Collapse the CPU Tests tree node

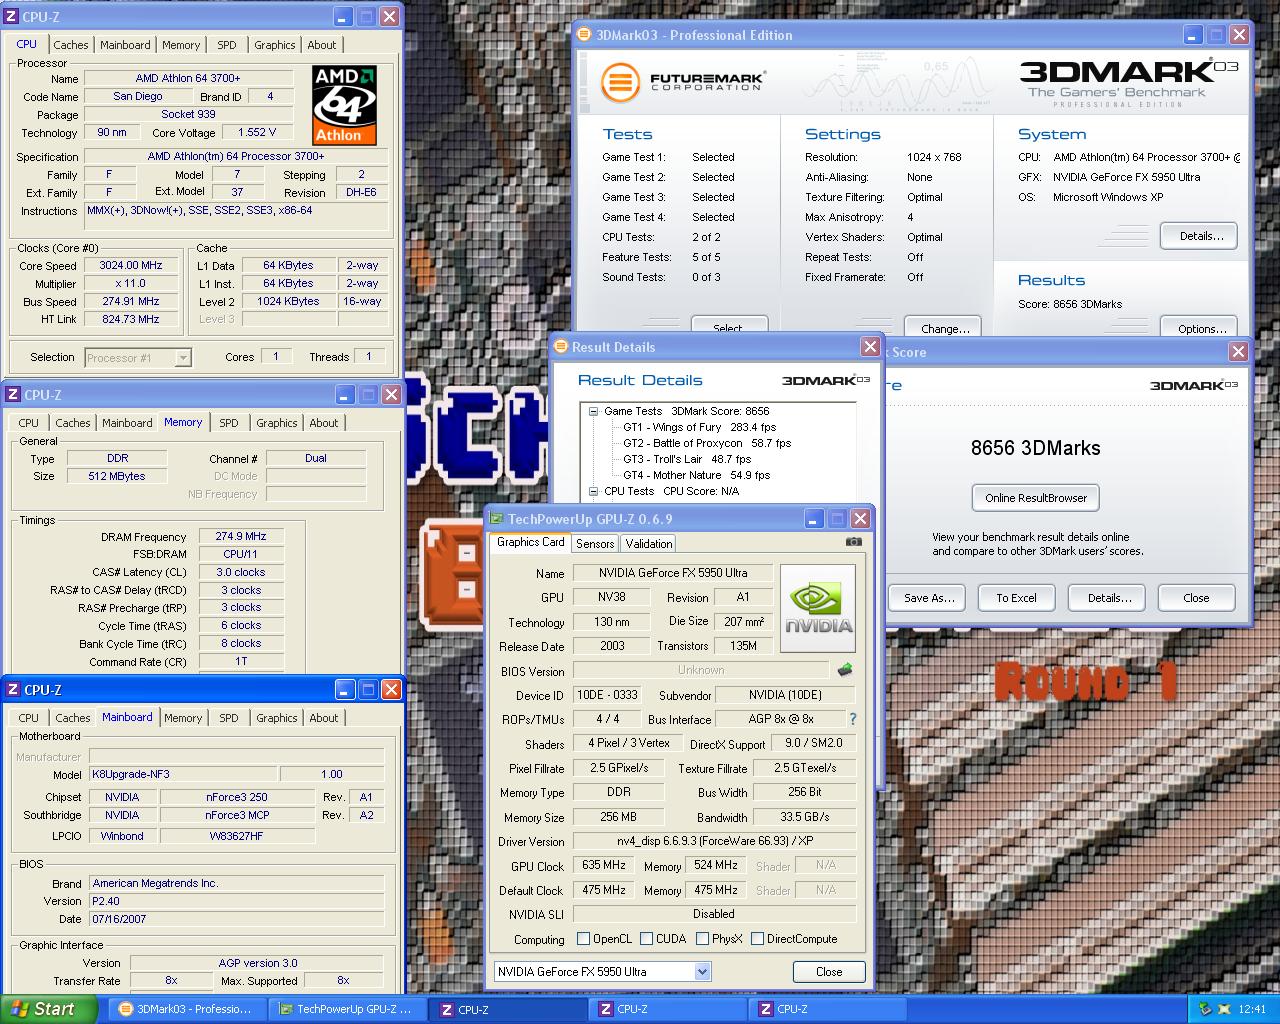pyautogui.click(x=593, y=491)
